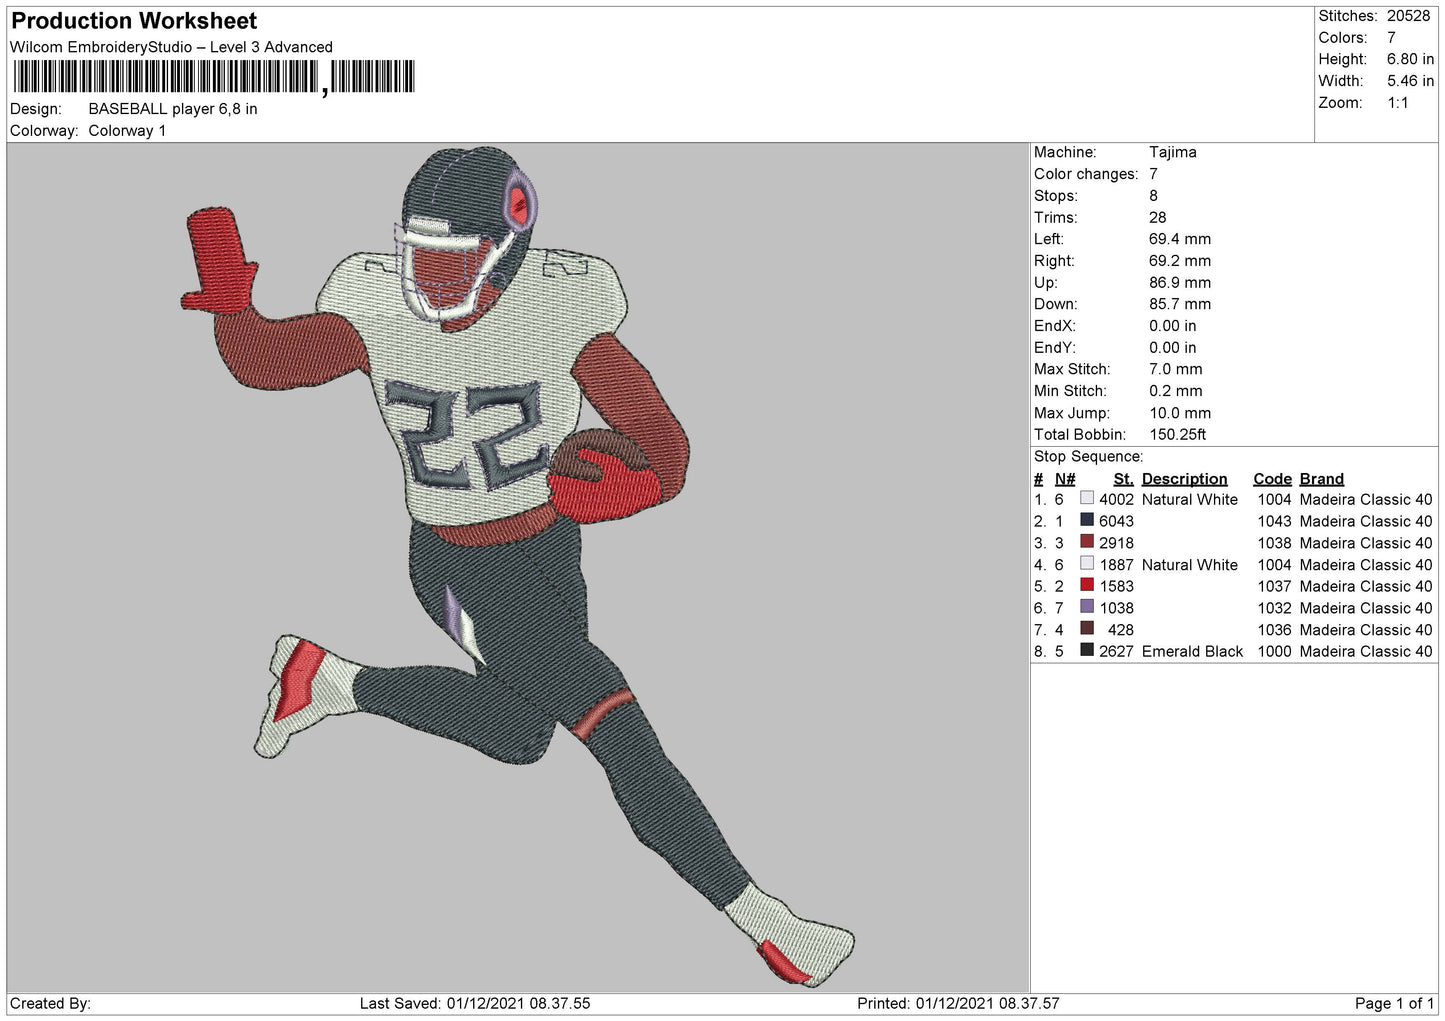
Task: Click design name 'BASEBALL player 6,8 in'
Action: pos(173,109)
